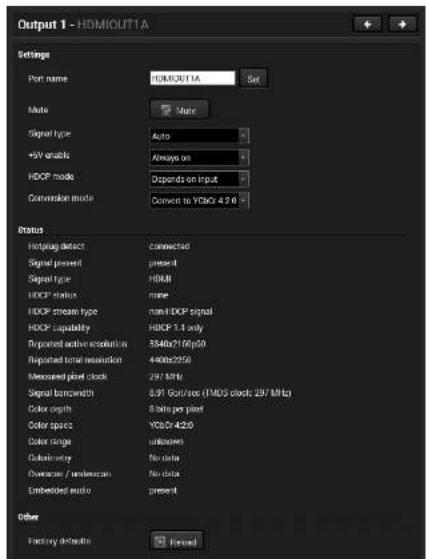The image size is (426, 559).
Task: Click the Set button for port name
Action: point(253,78)
